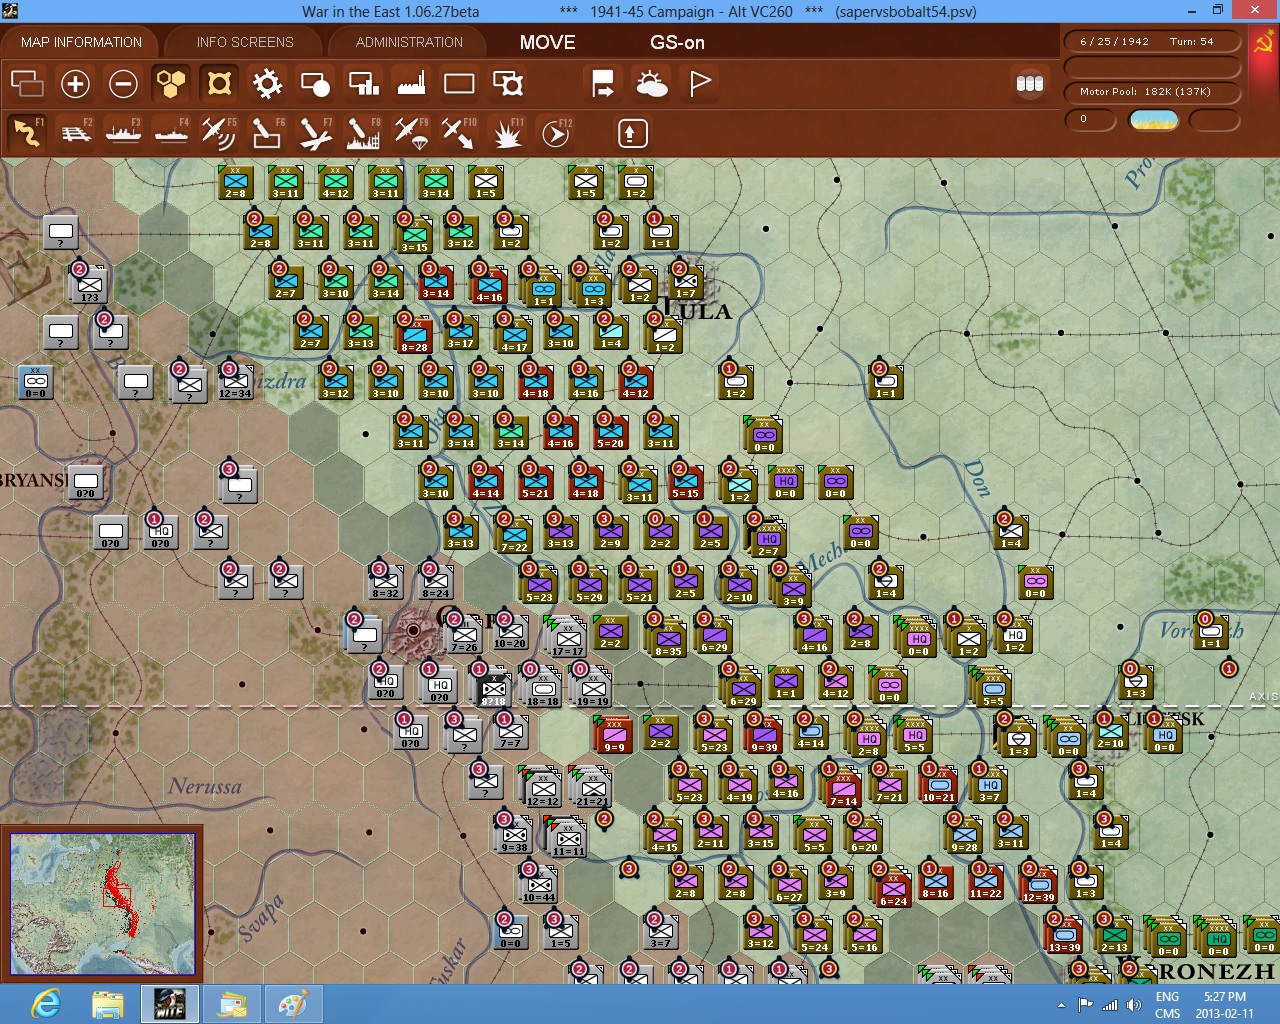The image size is (1280, 1024).
Task: Zoom in with the plus icon
Action: [75, 83]
